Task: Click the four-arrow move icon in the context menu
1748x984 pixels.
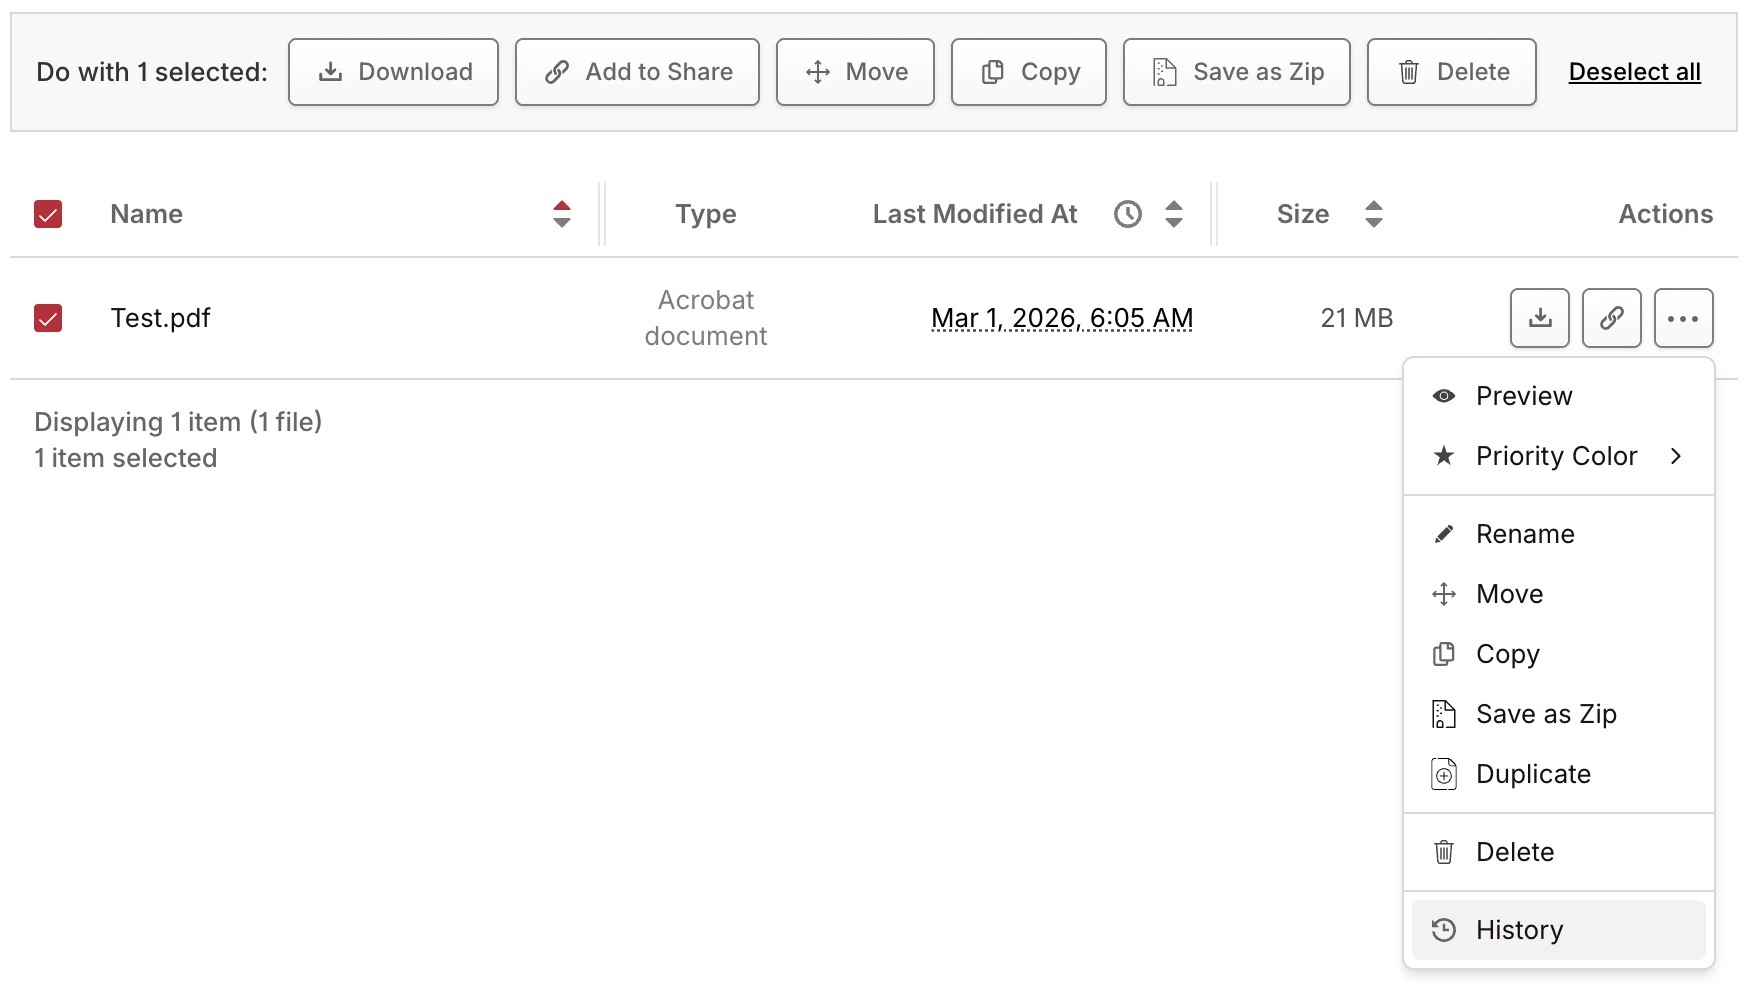Action: coord(1444,594)
